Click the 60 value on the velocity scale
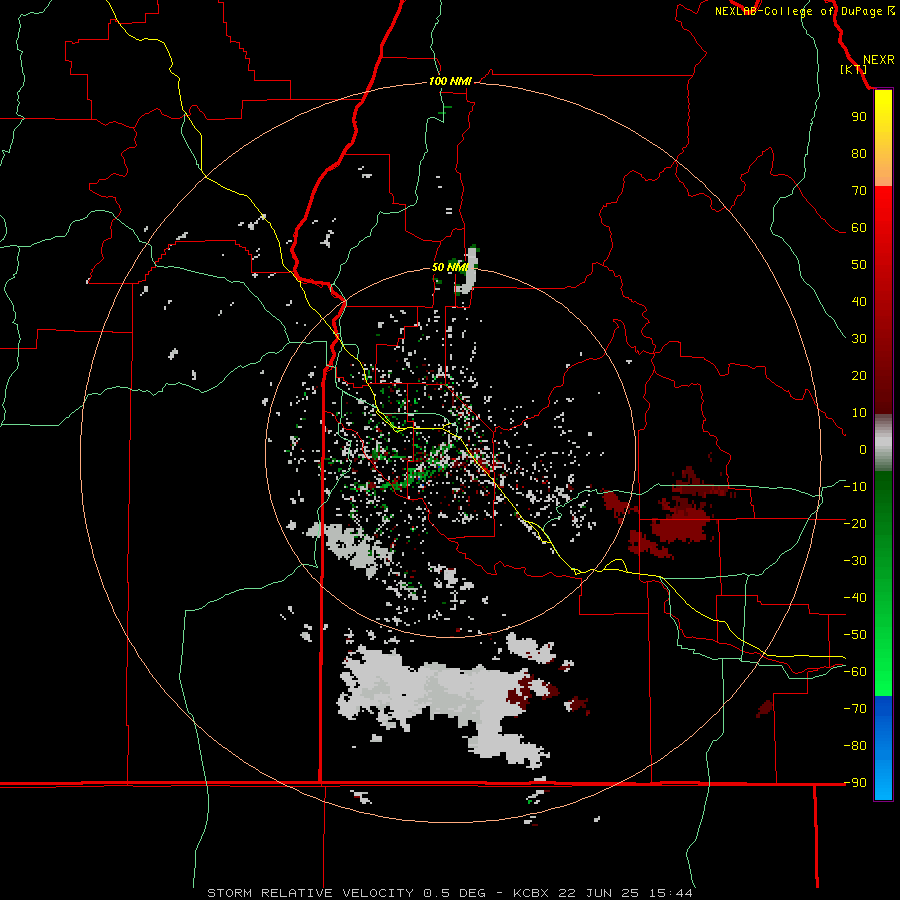The image size is (900, 900). click(x=859, y=227)
